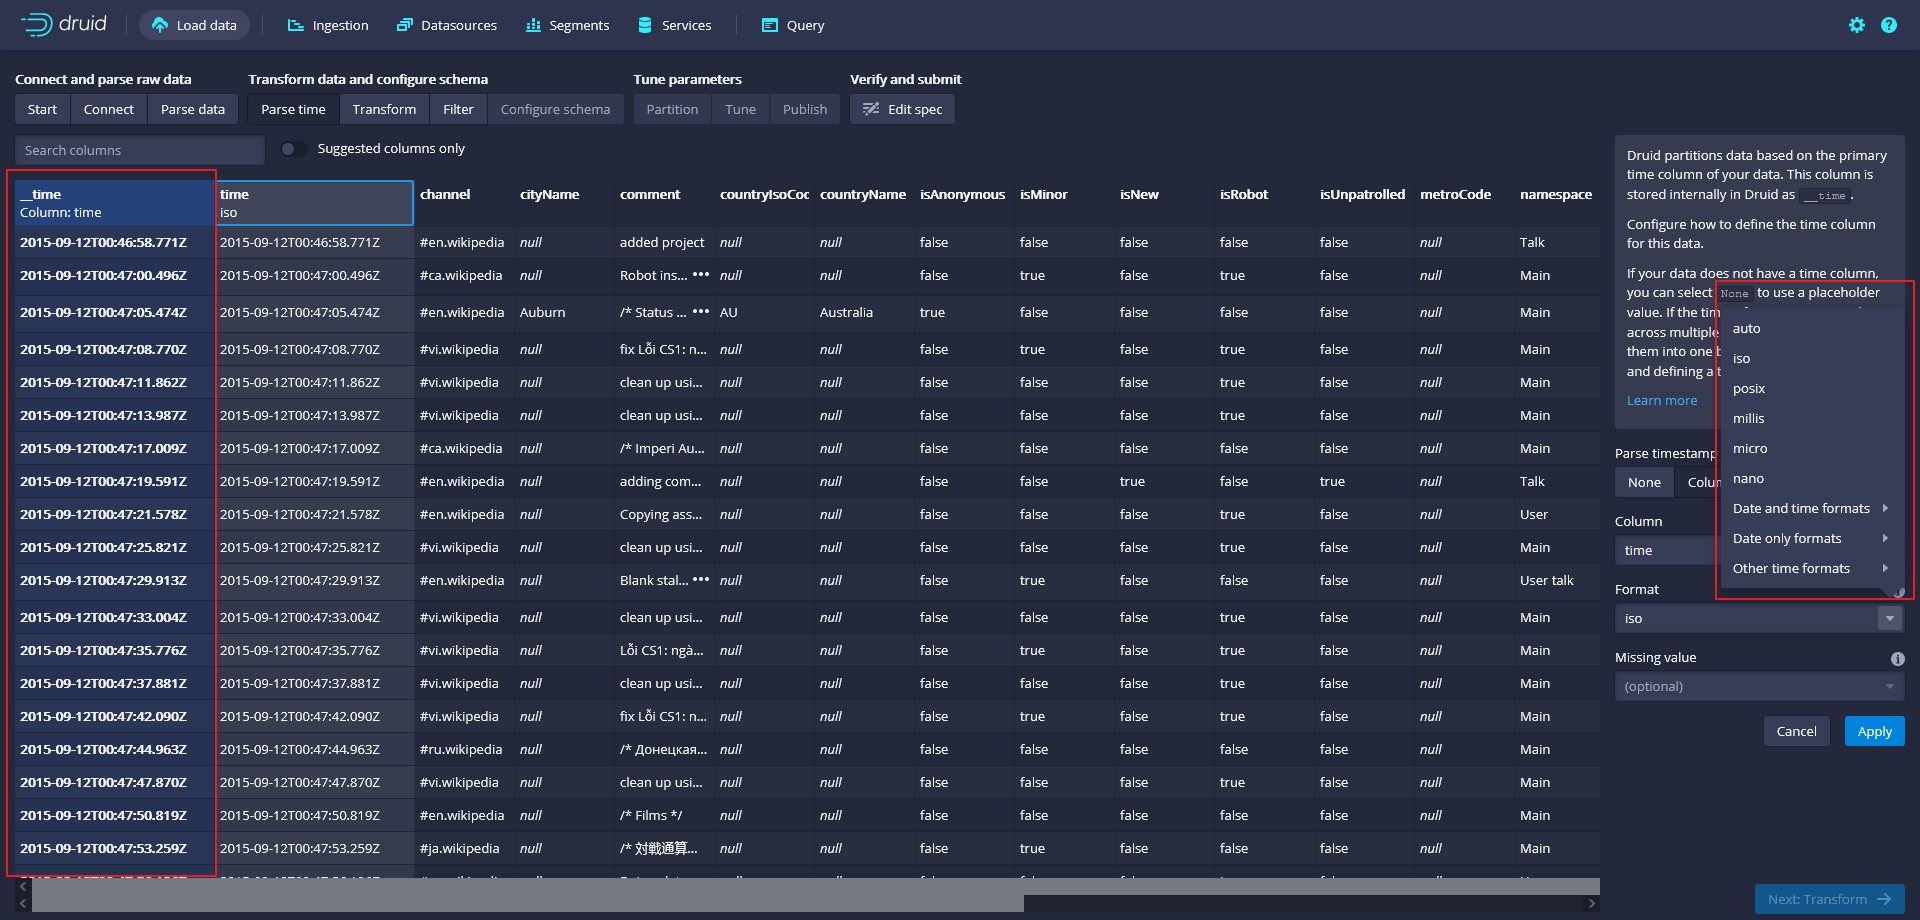
Task: Go to the Tune step
Action: tap(740, 109)
